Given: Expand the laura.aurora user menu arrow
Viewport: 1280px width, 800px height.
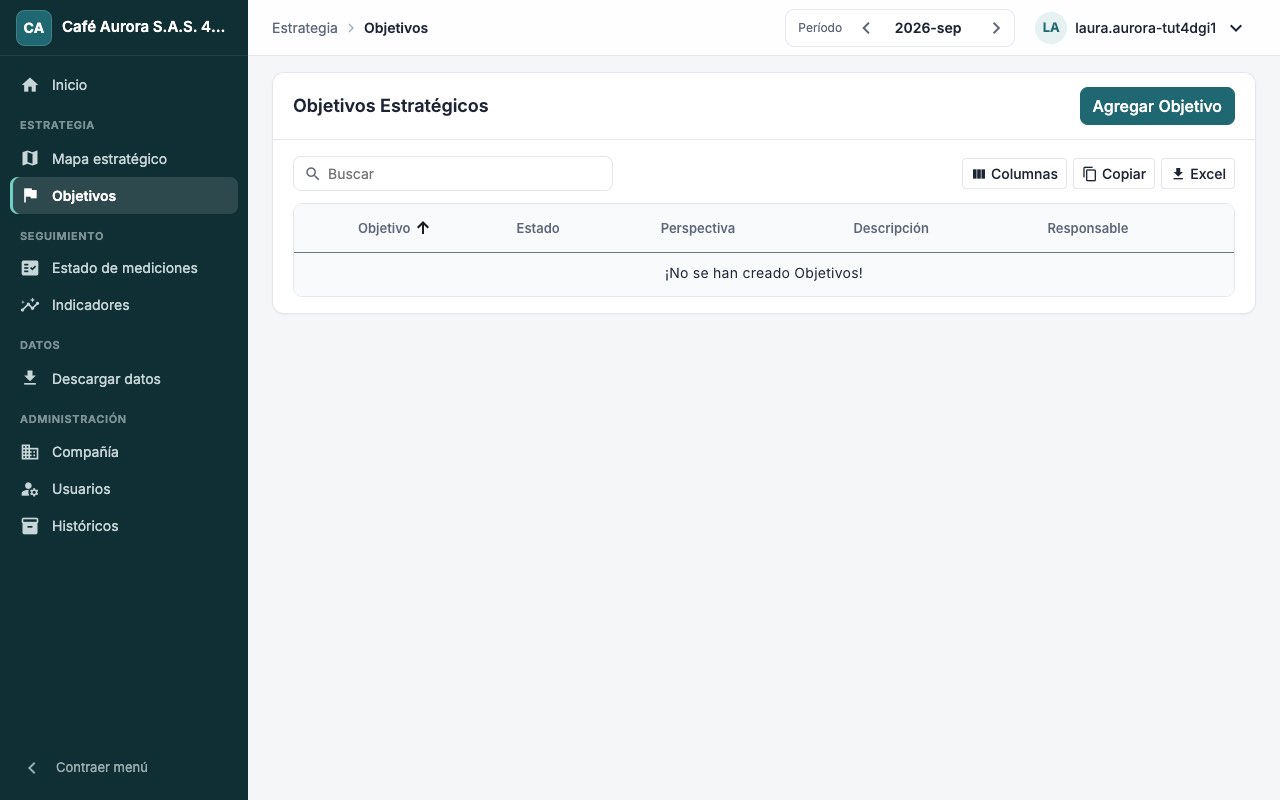Looking at the screenshot, I should [x=1236, y=28].
